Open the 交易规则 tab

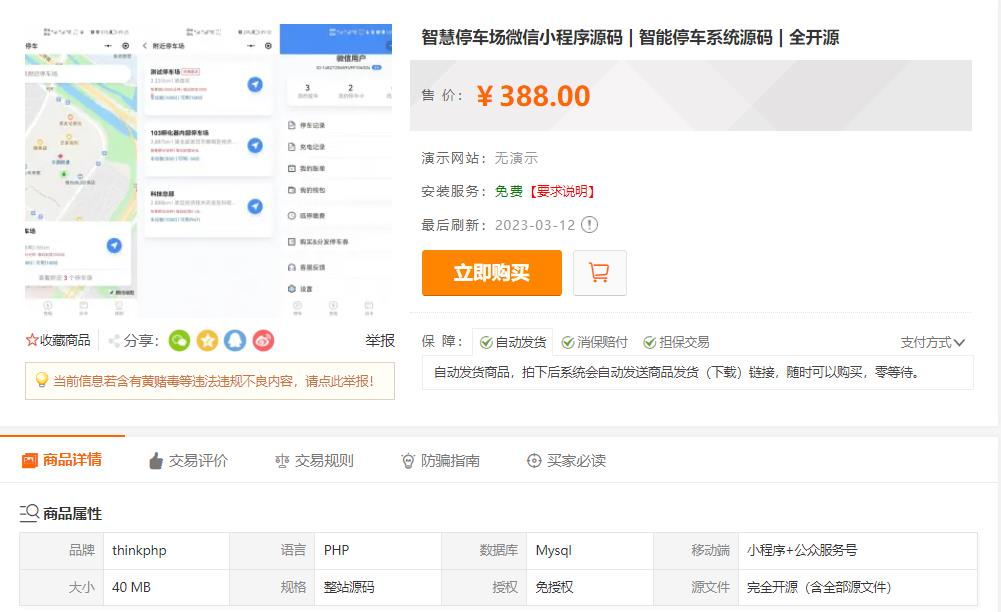pyautogui.click(x=314, y=461)
